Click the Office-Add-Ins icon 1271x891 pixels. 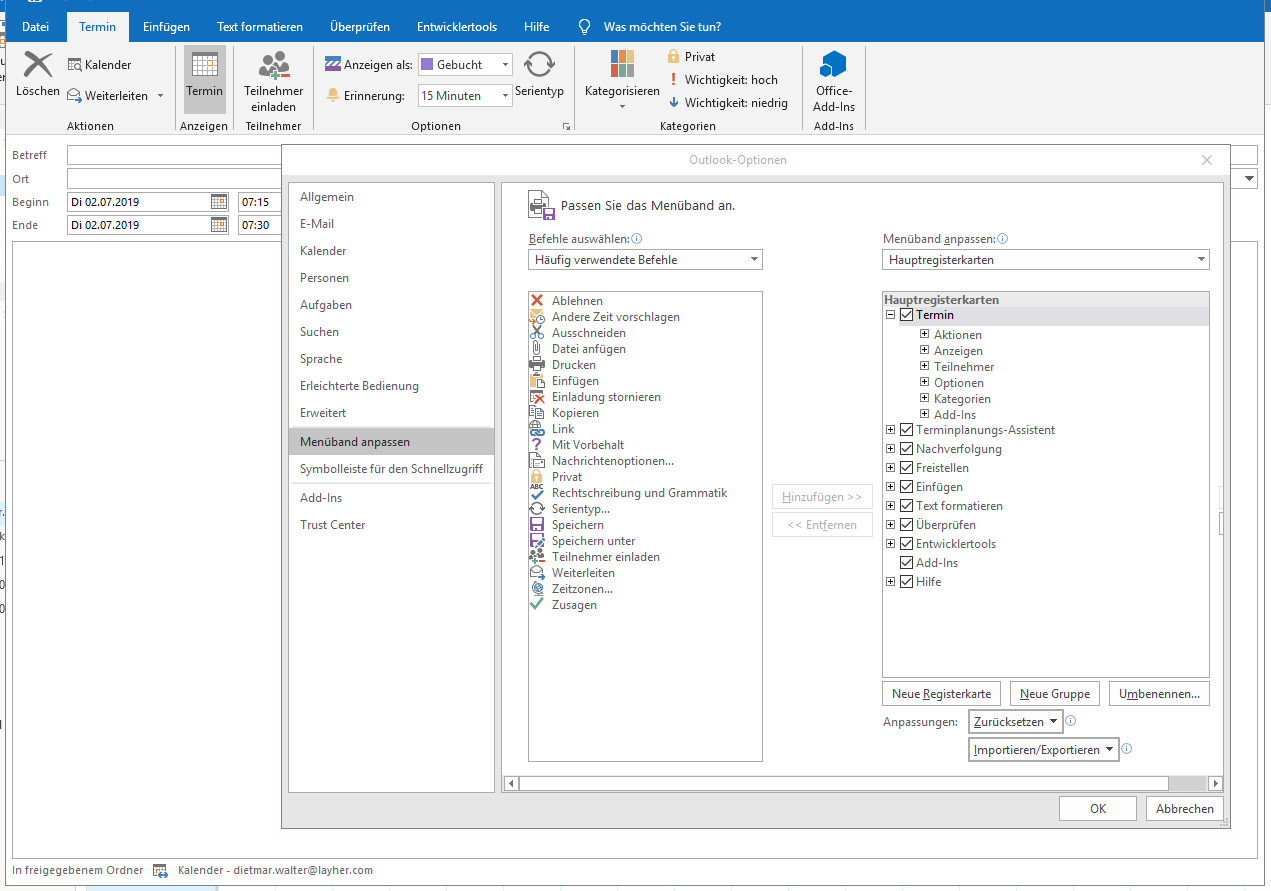(833, 66)
